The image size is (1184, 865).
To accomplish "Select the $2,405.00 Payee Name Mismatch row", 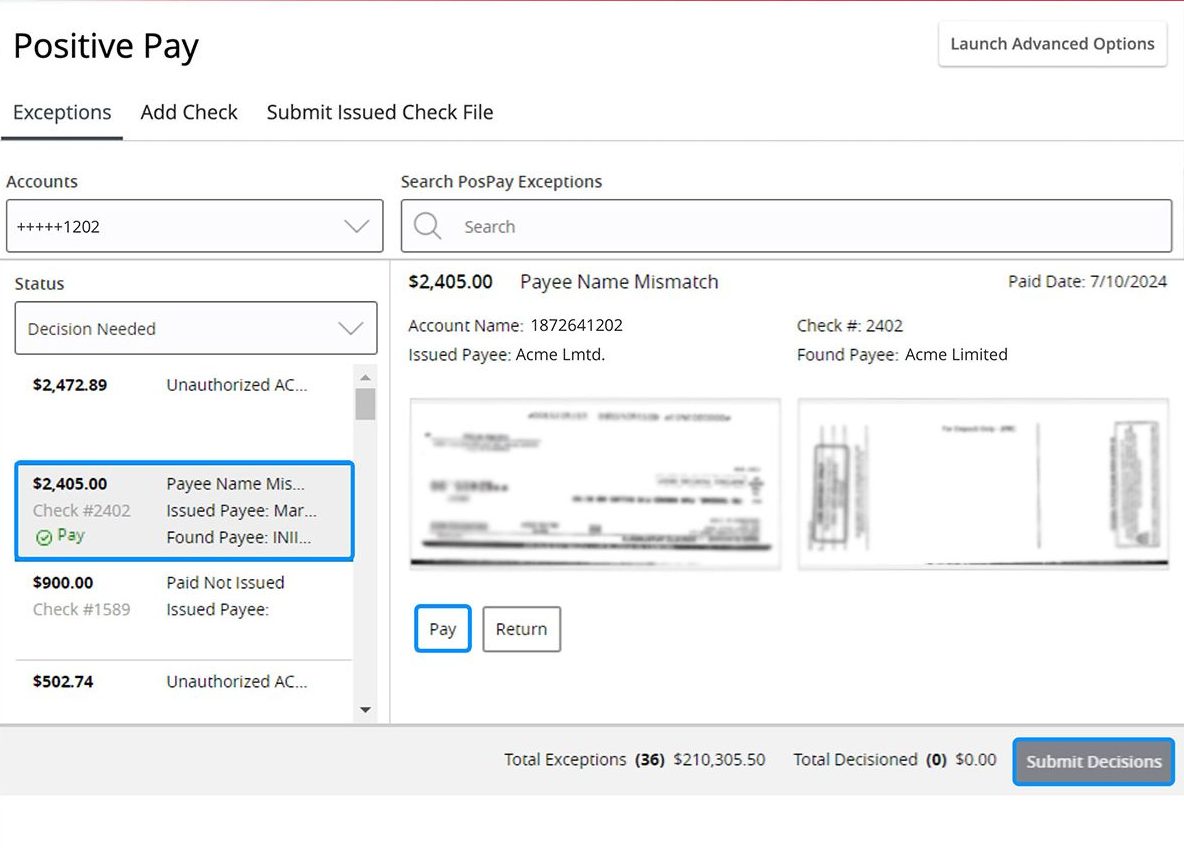I will [x=183, y=511].
